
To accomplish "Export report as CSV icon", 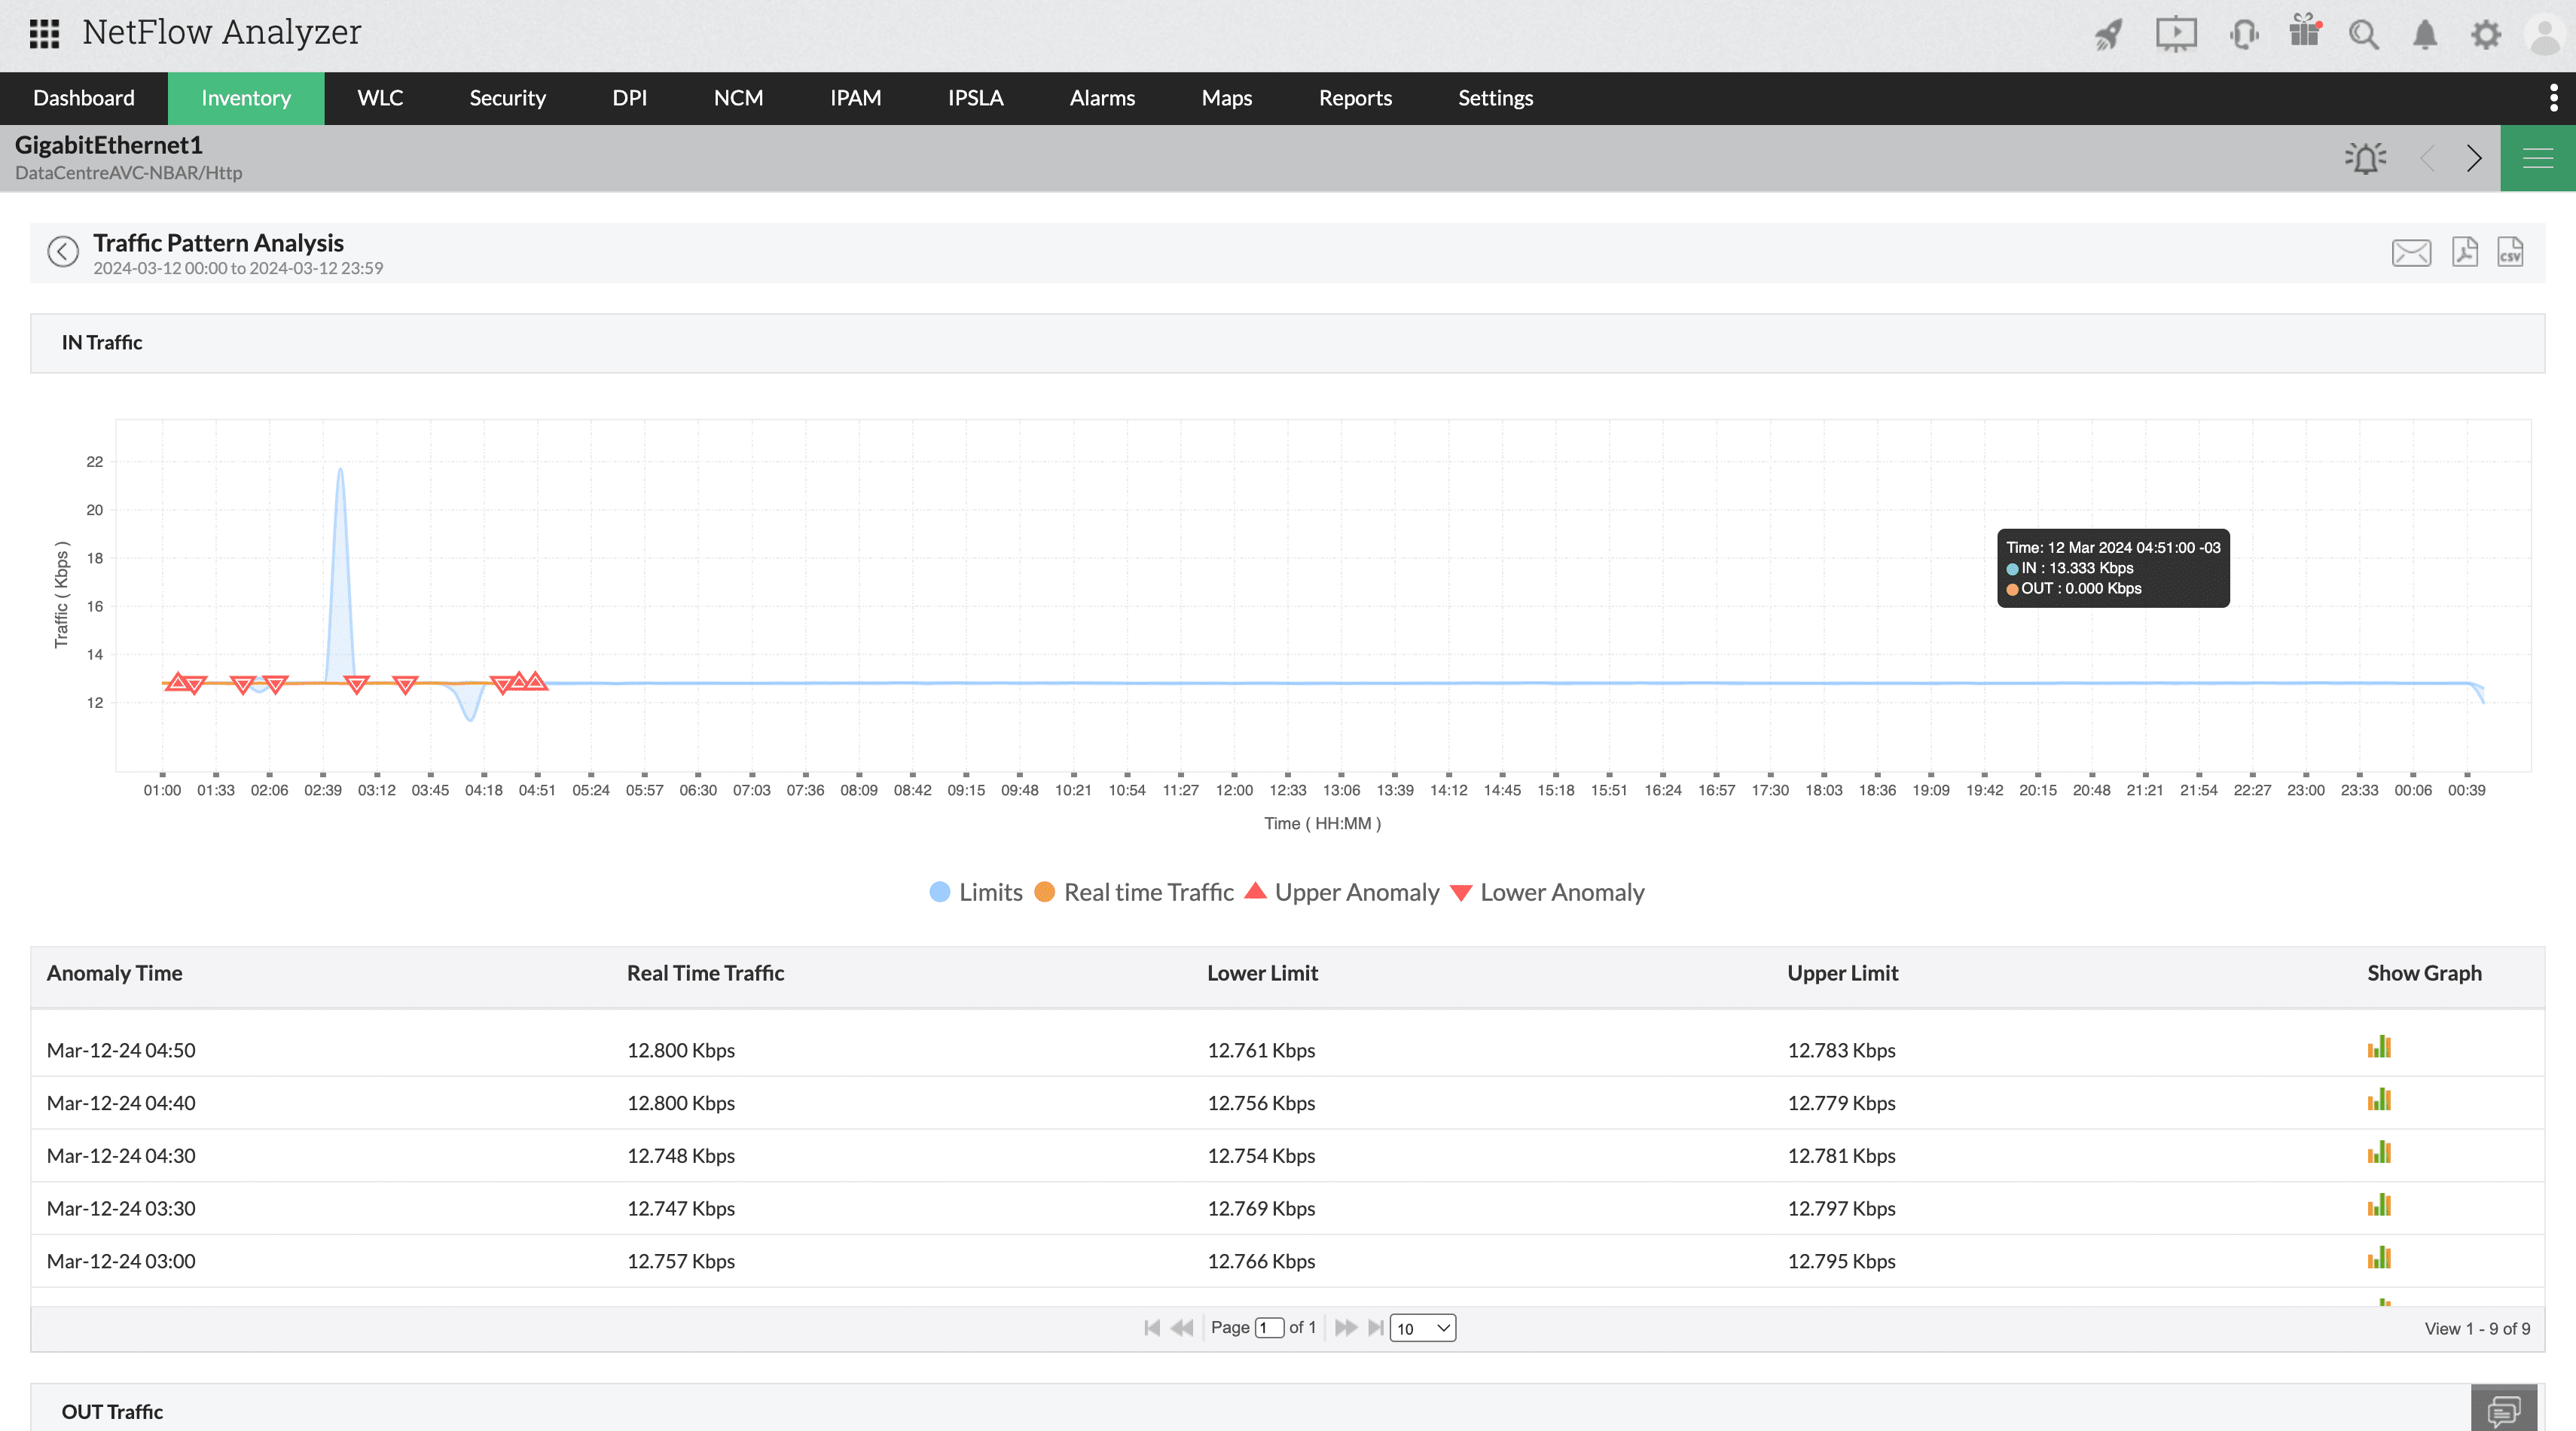I will 2510,252.
